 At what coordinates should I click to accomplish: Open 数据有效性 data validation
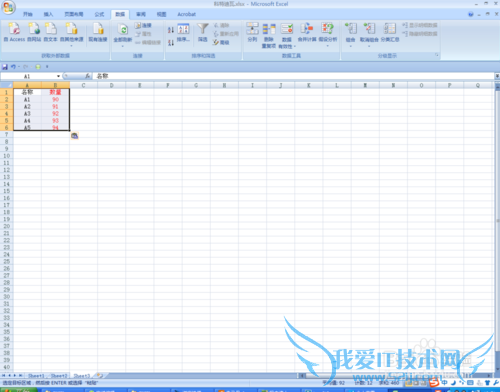point(287,36)
